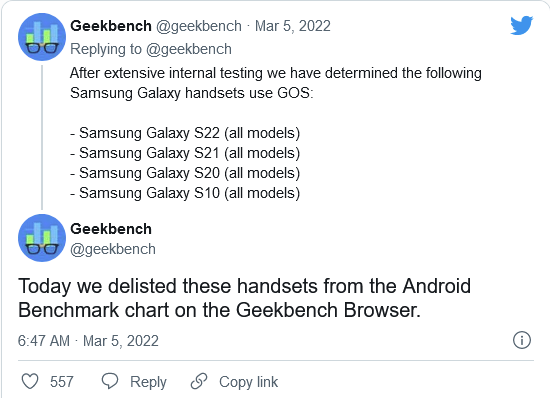The image size is (550, 398).
Task: Click the Samsung Galaxy S22 list line
Action: [185, 133]
